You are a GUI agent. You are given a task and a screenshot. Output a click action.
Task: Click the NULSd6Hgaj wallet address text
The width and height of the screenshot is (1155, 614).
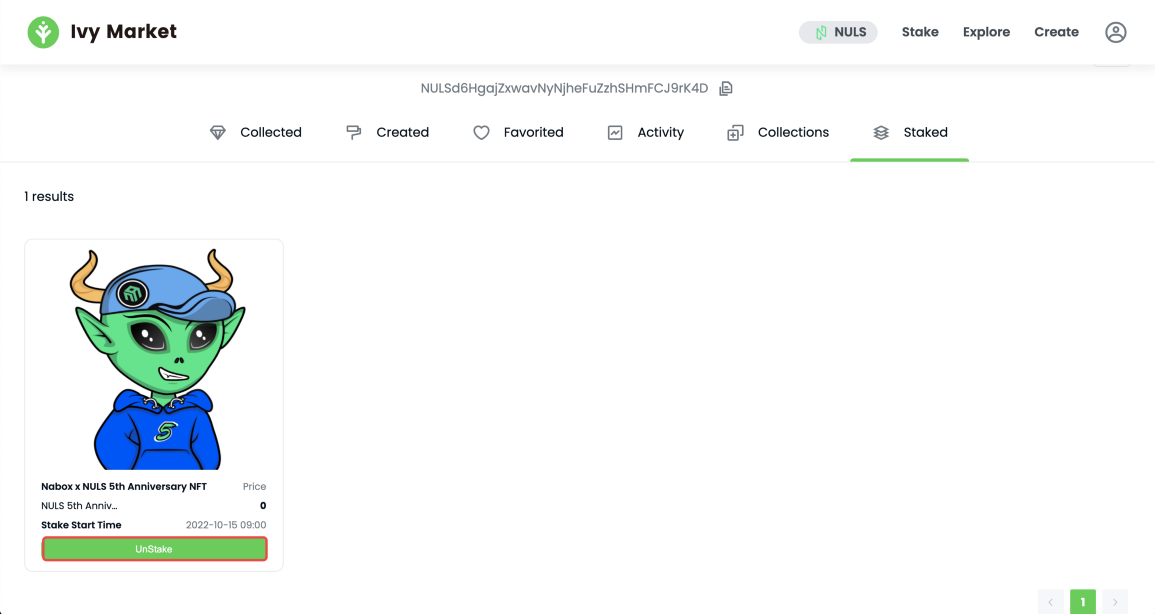(564, 88)
